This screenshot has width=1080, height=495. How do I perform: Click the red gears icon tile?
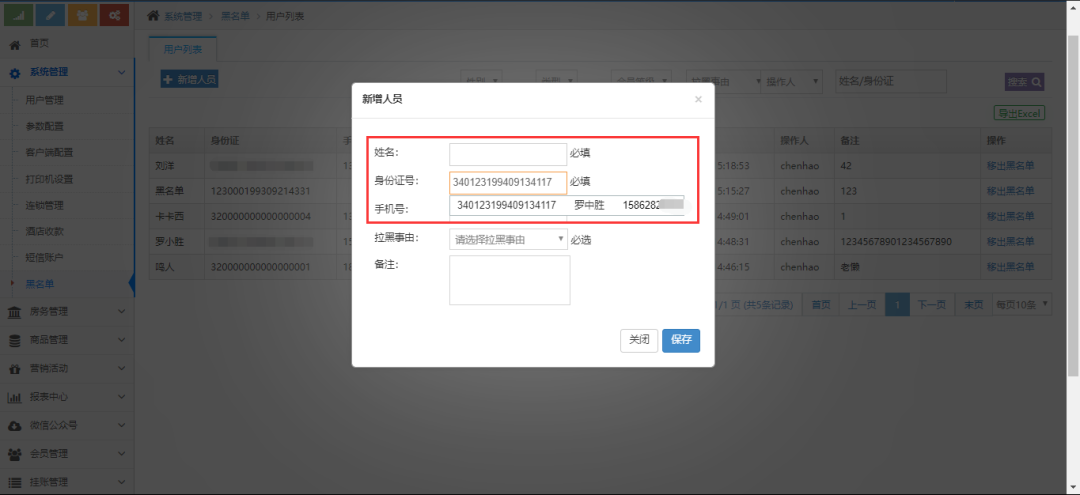pyautogui.click(x=114, y=15)
